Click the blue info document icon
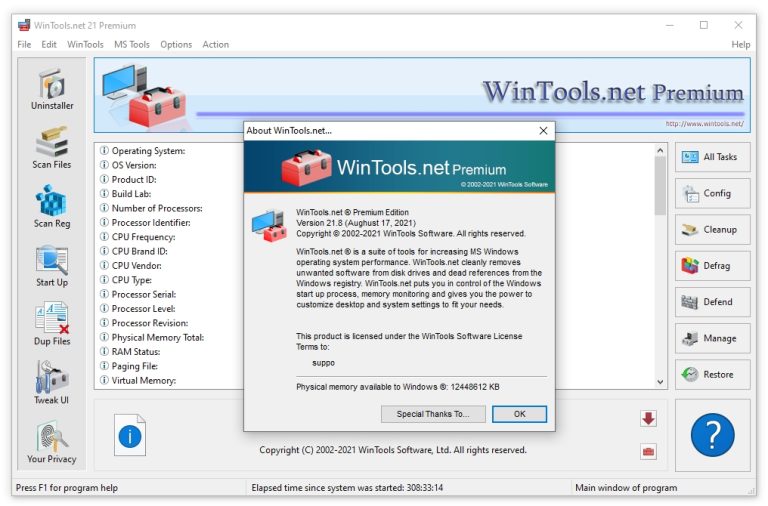Viewport: 768px width, 506px height. [130, 435]
